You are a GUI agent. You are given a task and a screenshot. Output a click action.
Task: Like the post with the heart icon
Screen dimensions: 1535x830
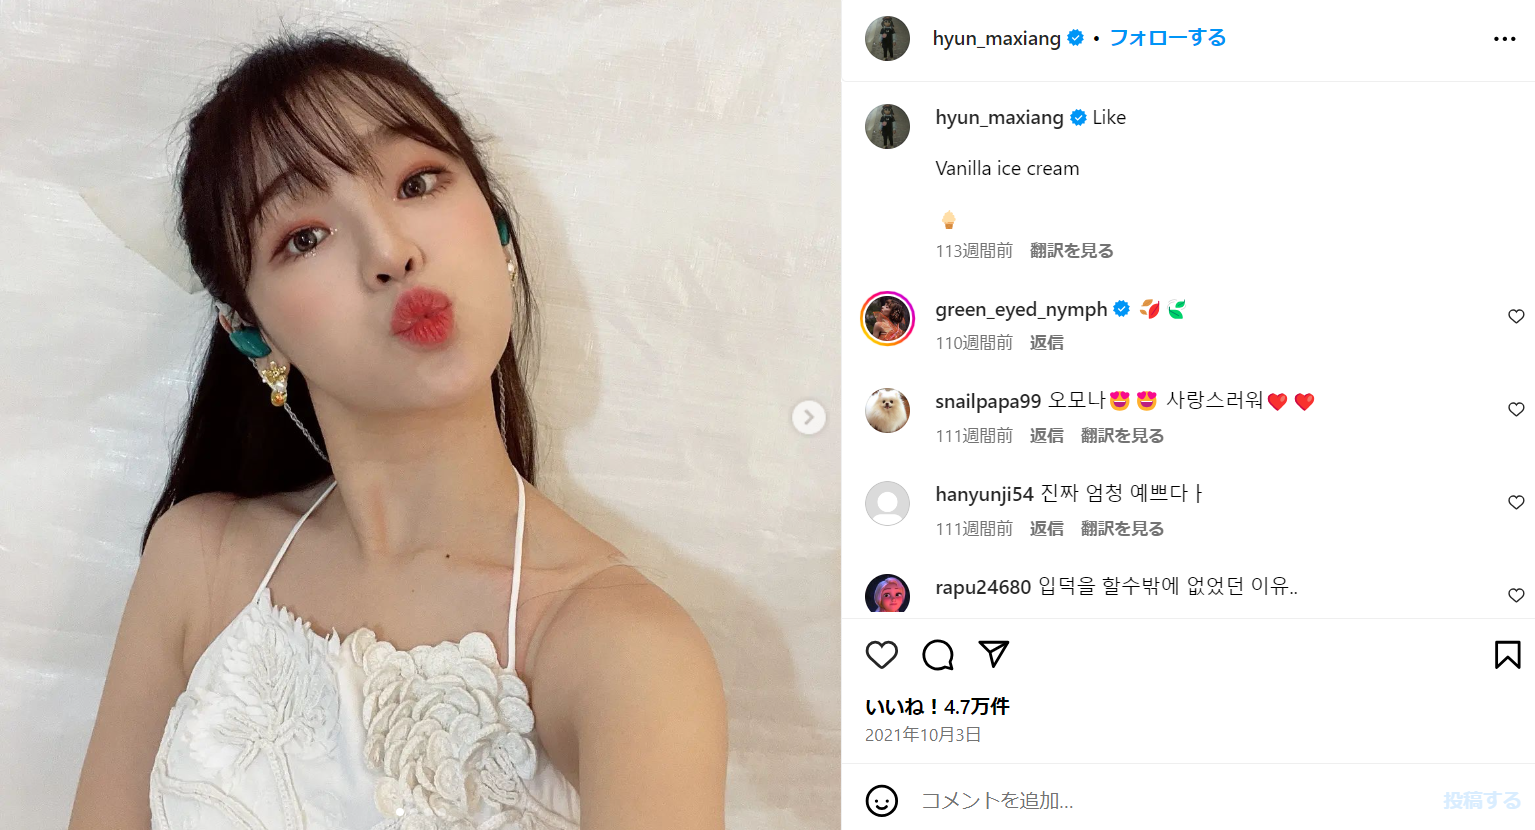point(881,655)
